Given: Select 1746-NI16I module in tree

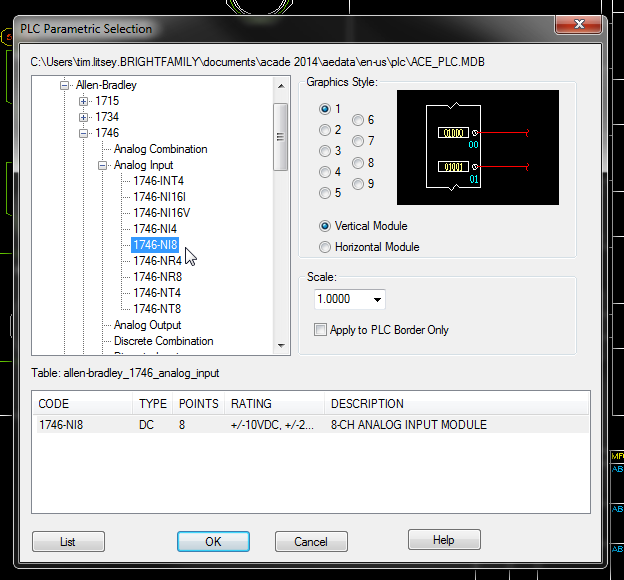Looking at the screenshot, I should pos(159,197).
